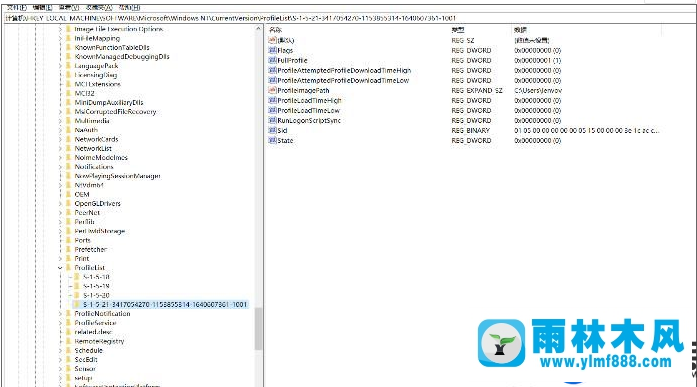Select the KnownFunctionTableDlls key

tap(112, 47)
